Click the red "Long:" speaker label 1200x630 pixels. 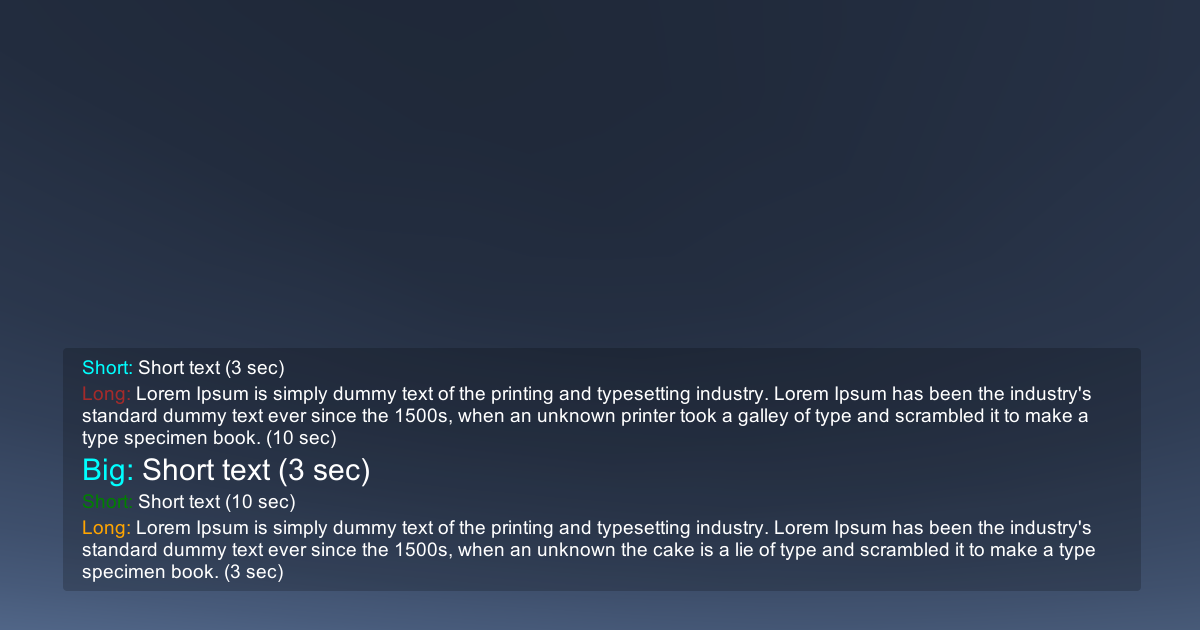point(106,393)
